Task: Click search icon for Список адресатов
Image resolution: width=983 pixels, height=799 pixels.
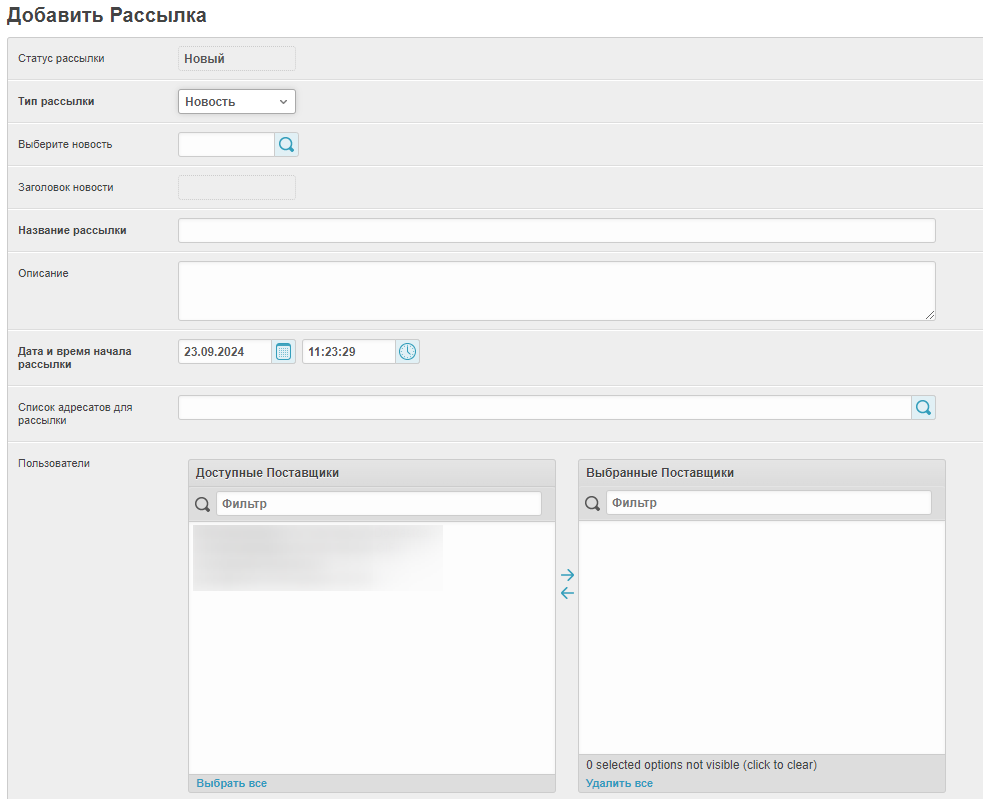Action: [923, 408]
